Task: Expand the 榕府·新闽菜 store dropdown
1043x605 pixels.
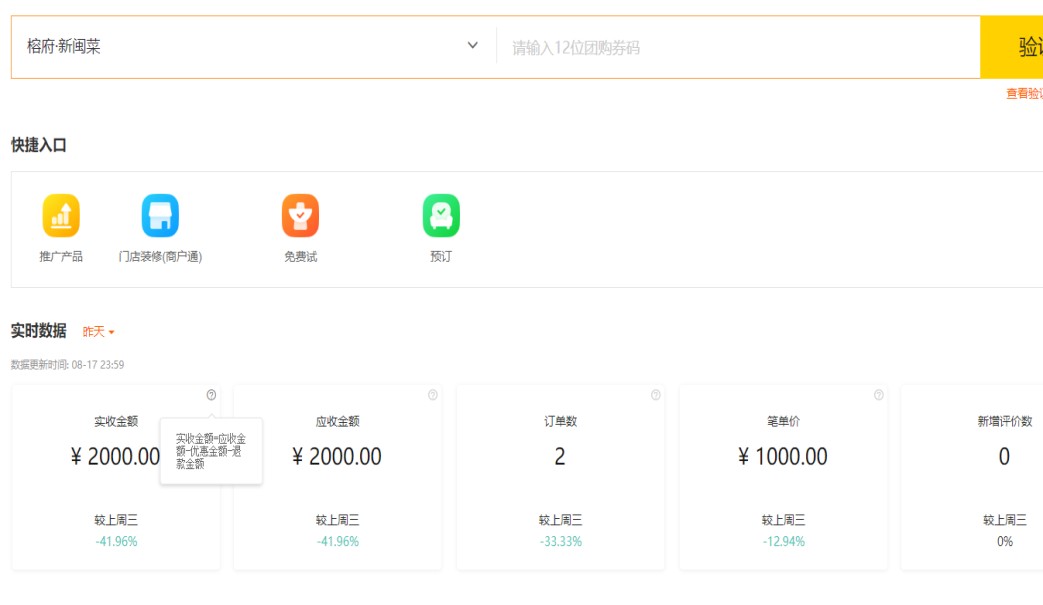Action: point(250,47)
